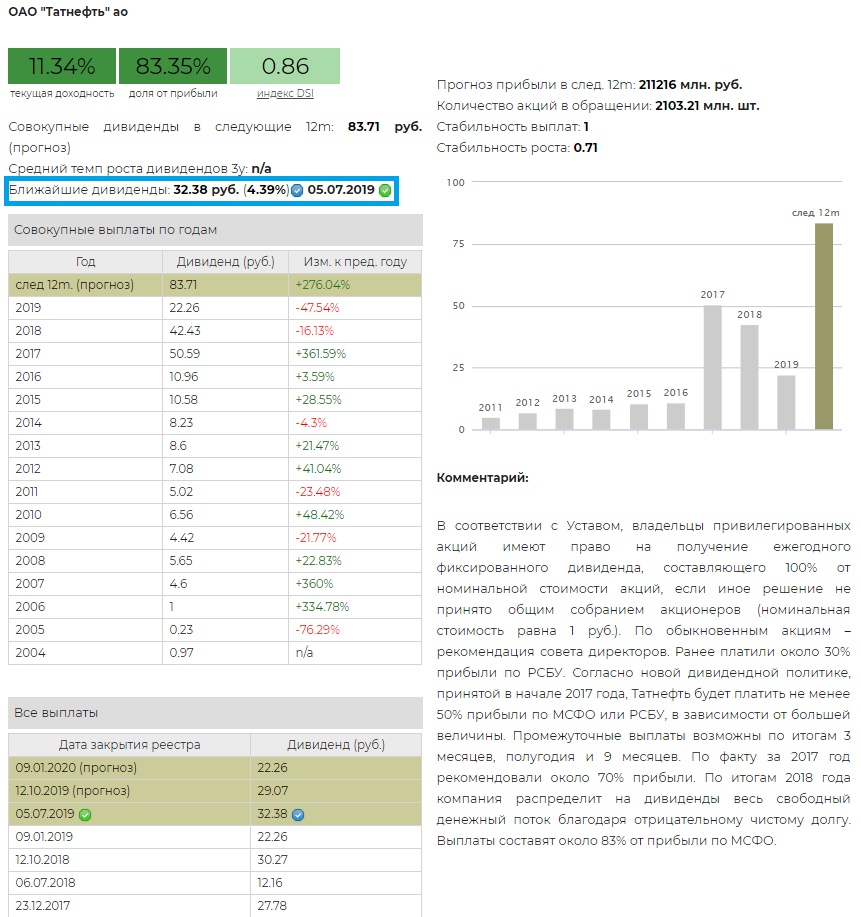This screenshot has width=861, height=917.
Task: Click the 2017 bar in dividend chart
Action: click(713, 367)
